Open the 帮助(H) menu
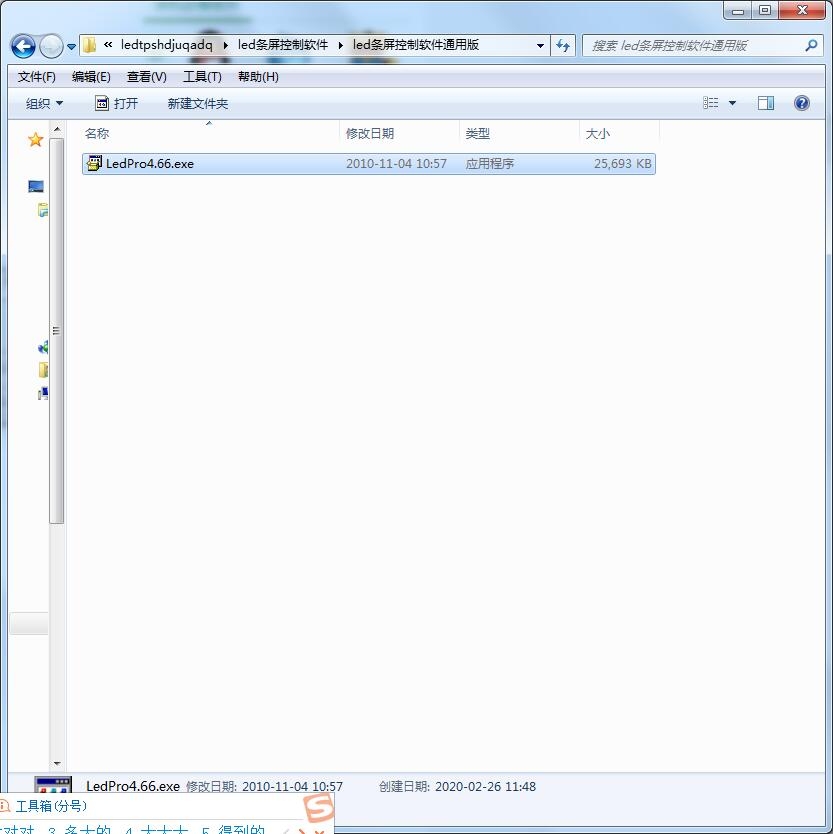Image resolution: width=833 pixels, height=834 pixels. pos(258,77)
